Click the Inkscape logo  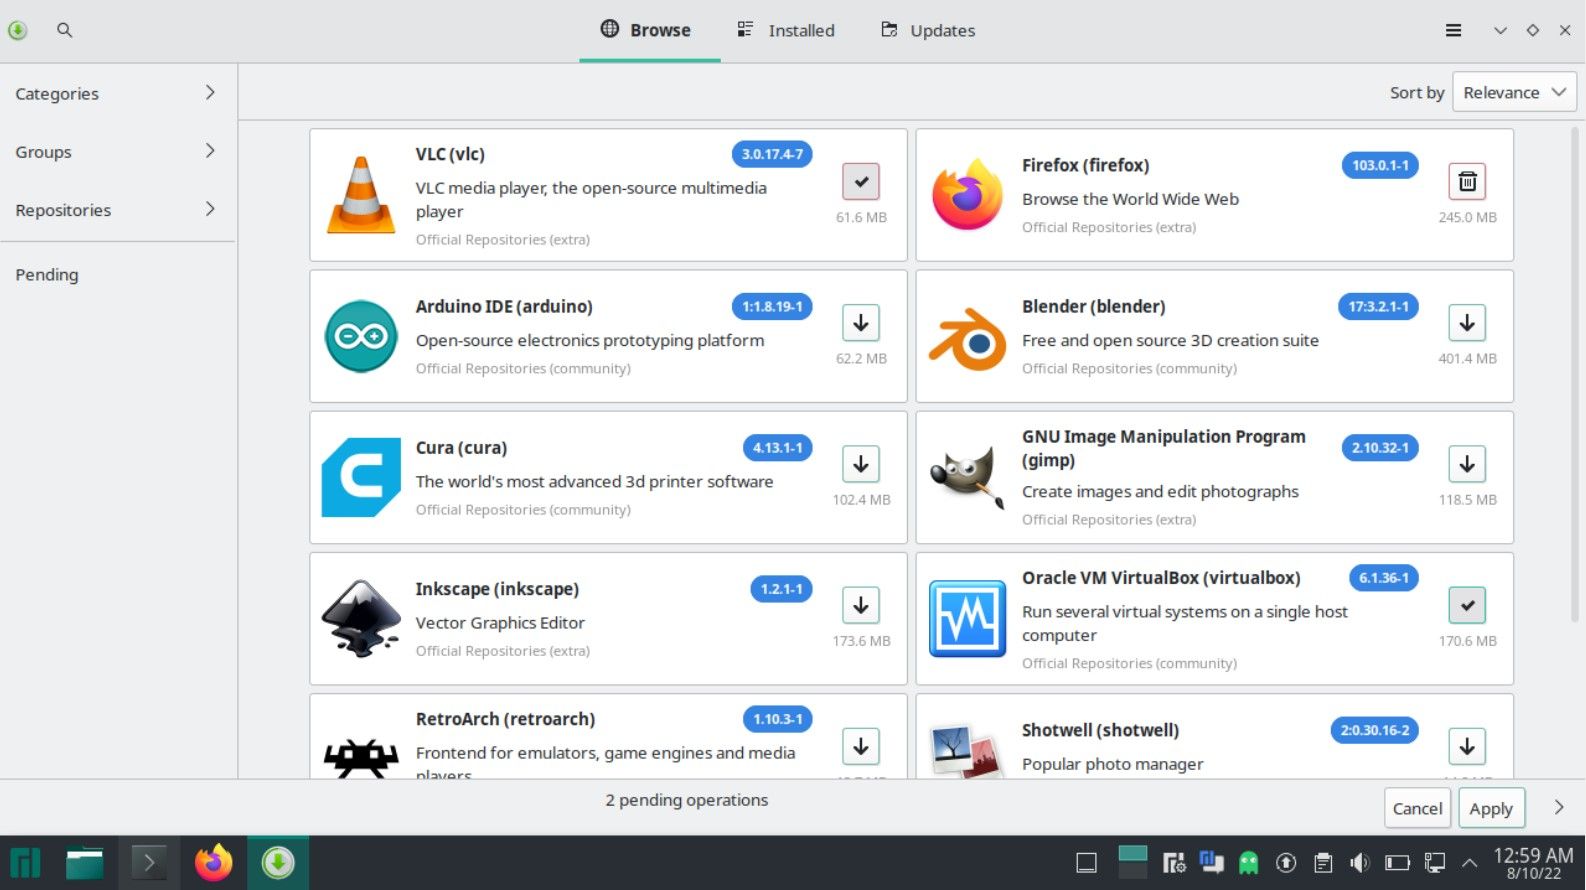click(361, 618)
